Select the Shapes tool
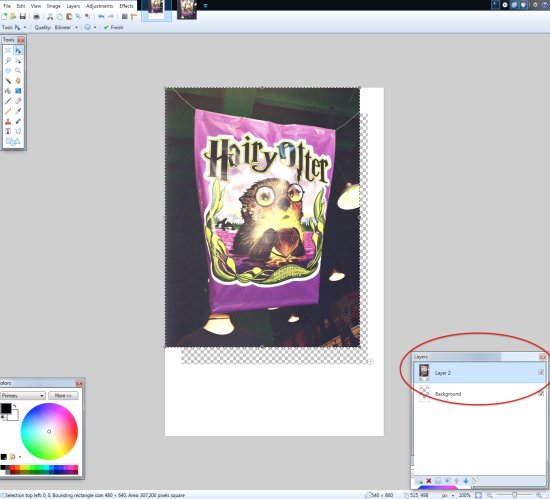 13,141
